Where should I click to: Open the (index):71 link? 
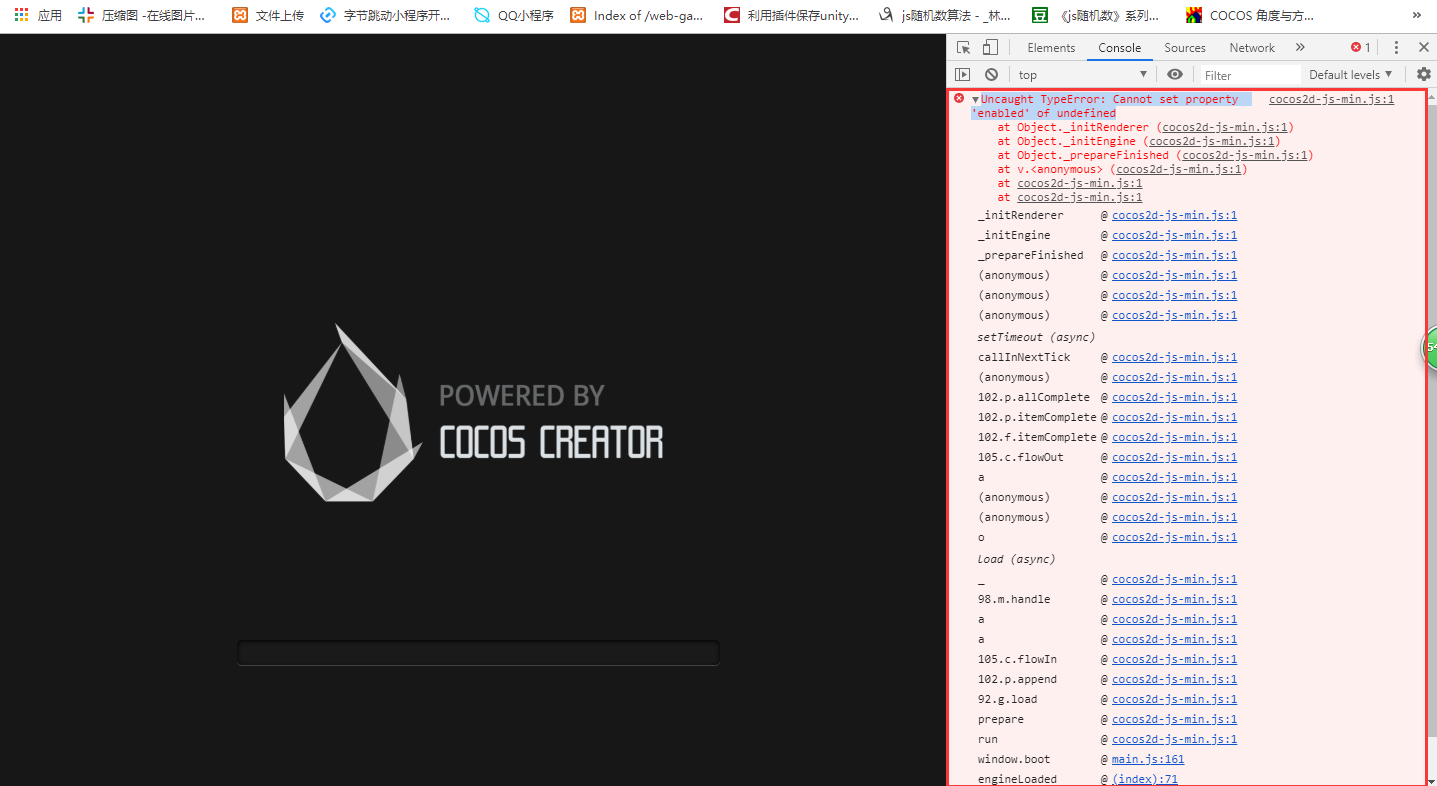[x=1145, y=779]
